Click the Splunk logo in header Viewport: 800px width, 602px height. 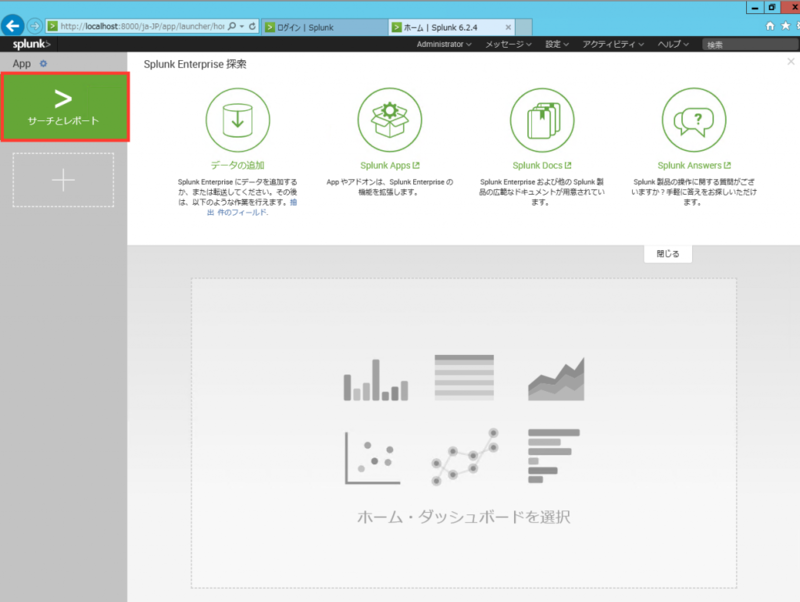click(x=32, y=44)
